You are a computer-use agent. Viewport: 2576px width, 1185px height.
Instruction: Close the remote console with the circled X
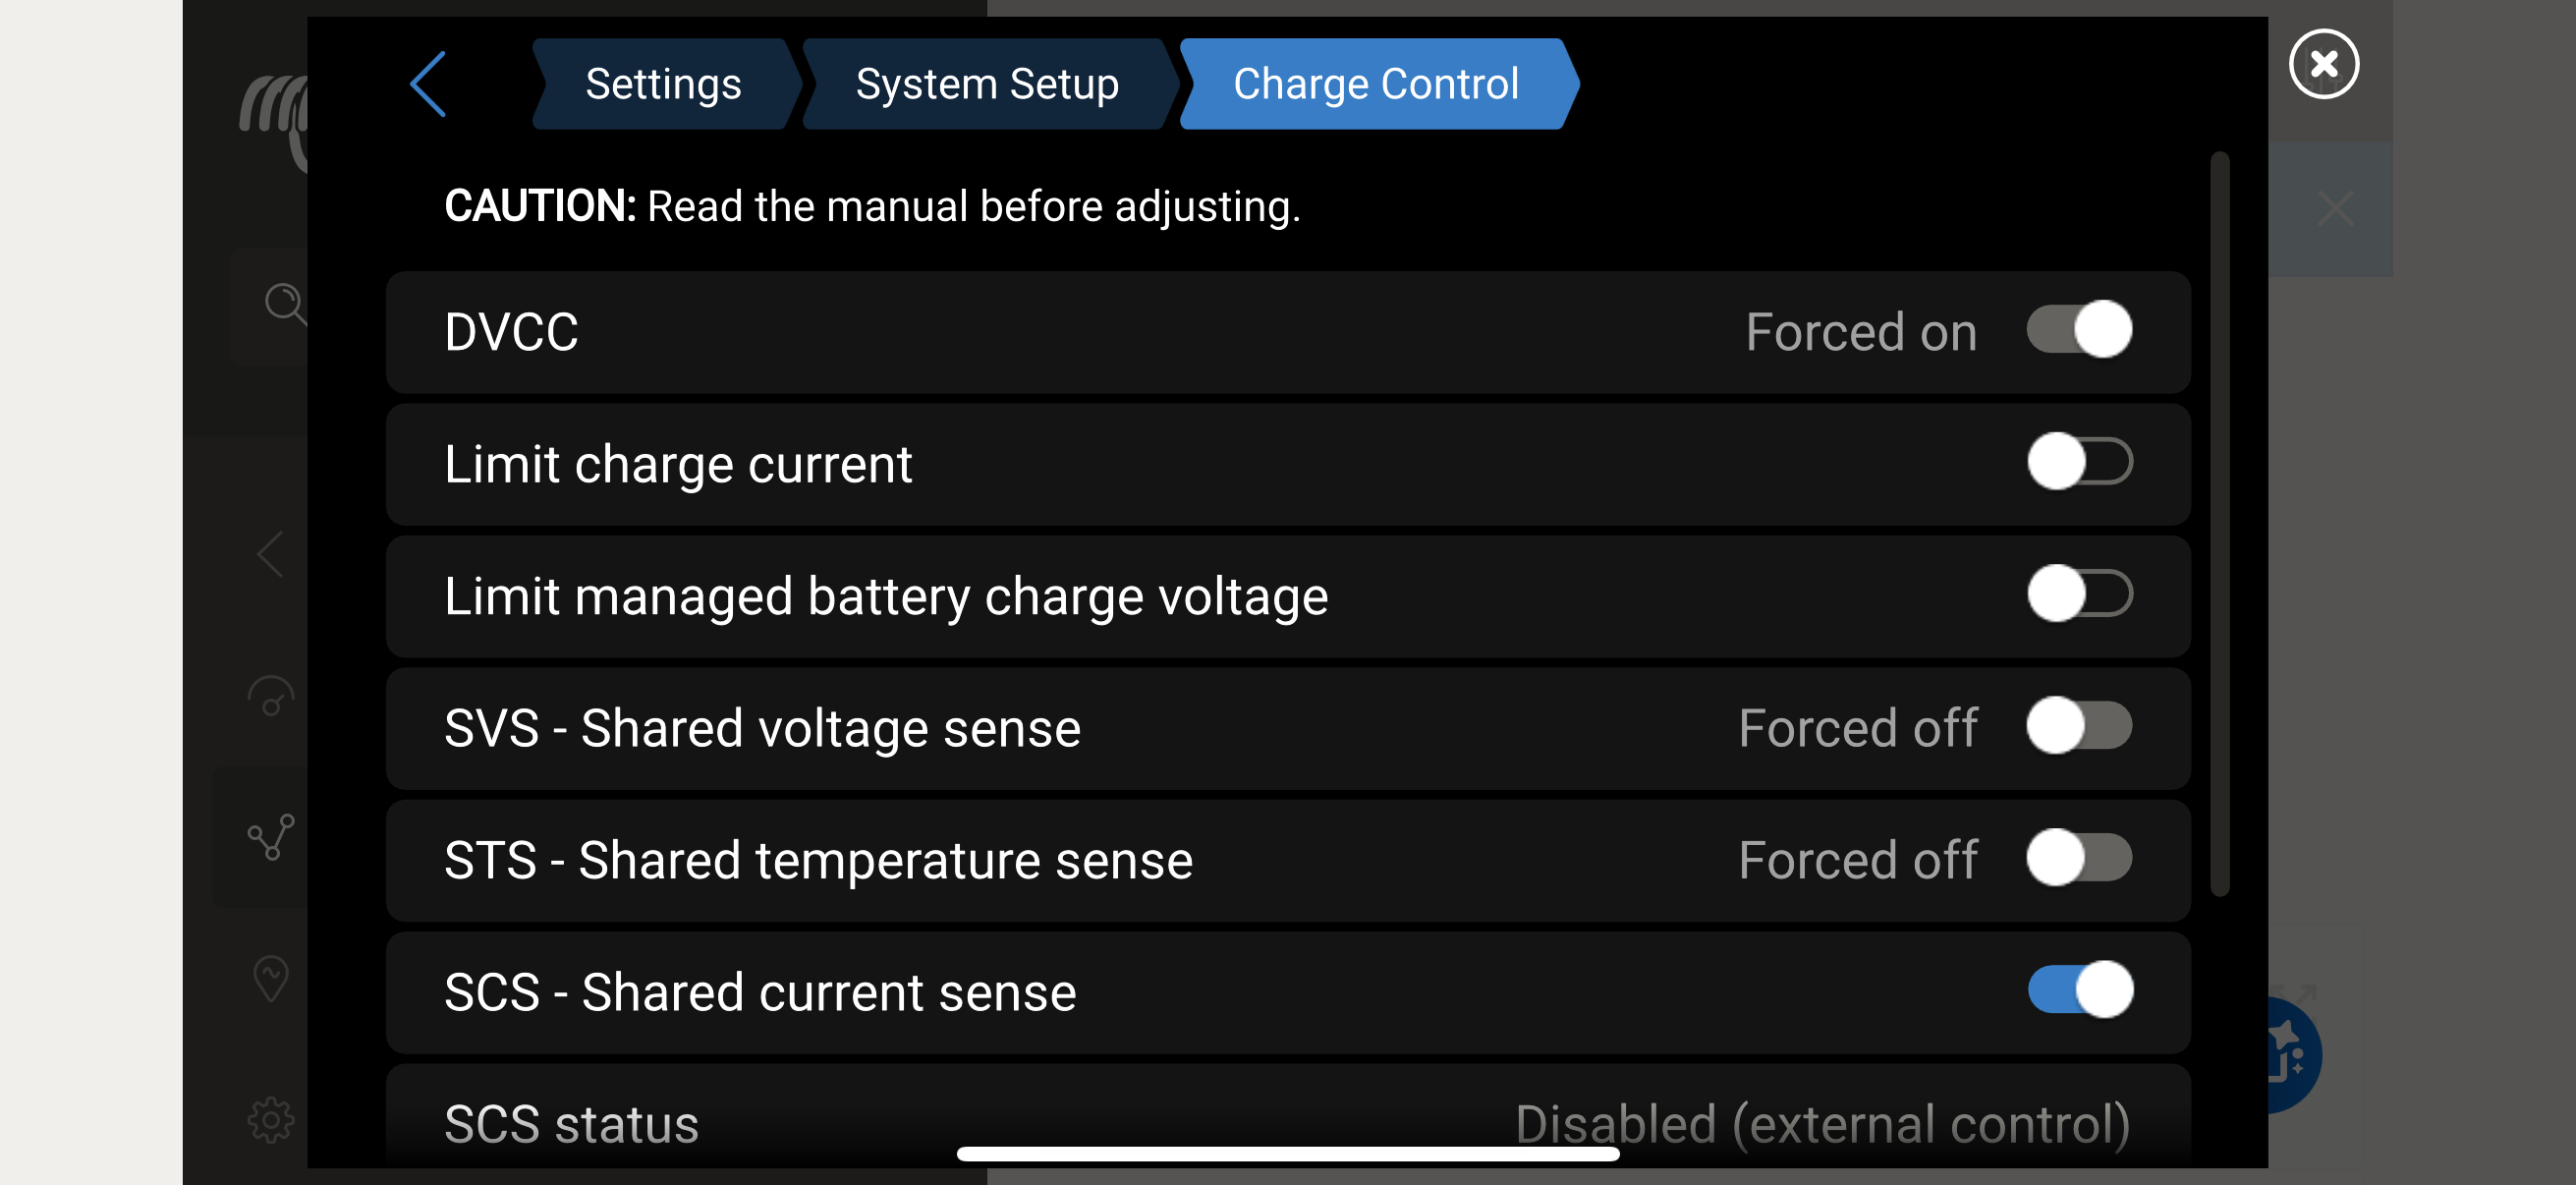pyautogui.click(x=2323, y=64)
